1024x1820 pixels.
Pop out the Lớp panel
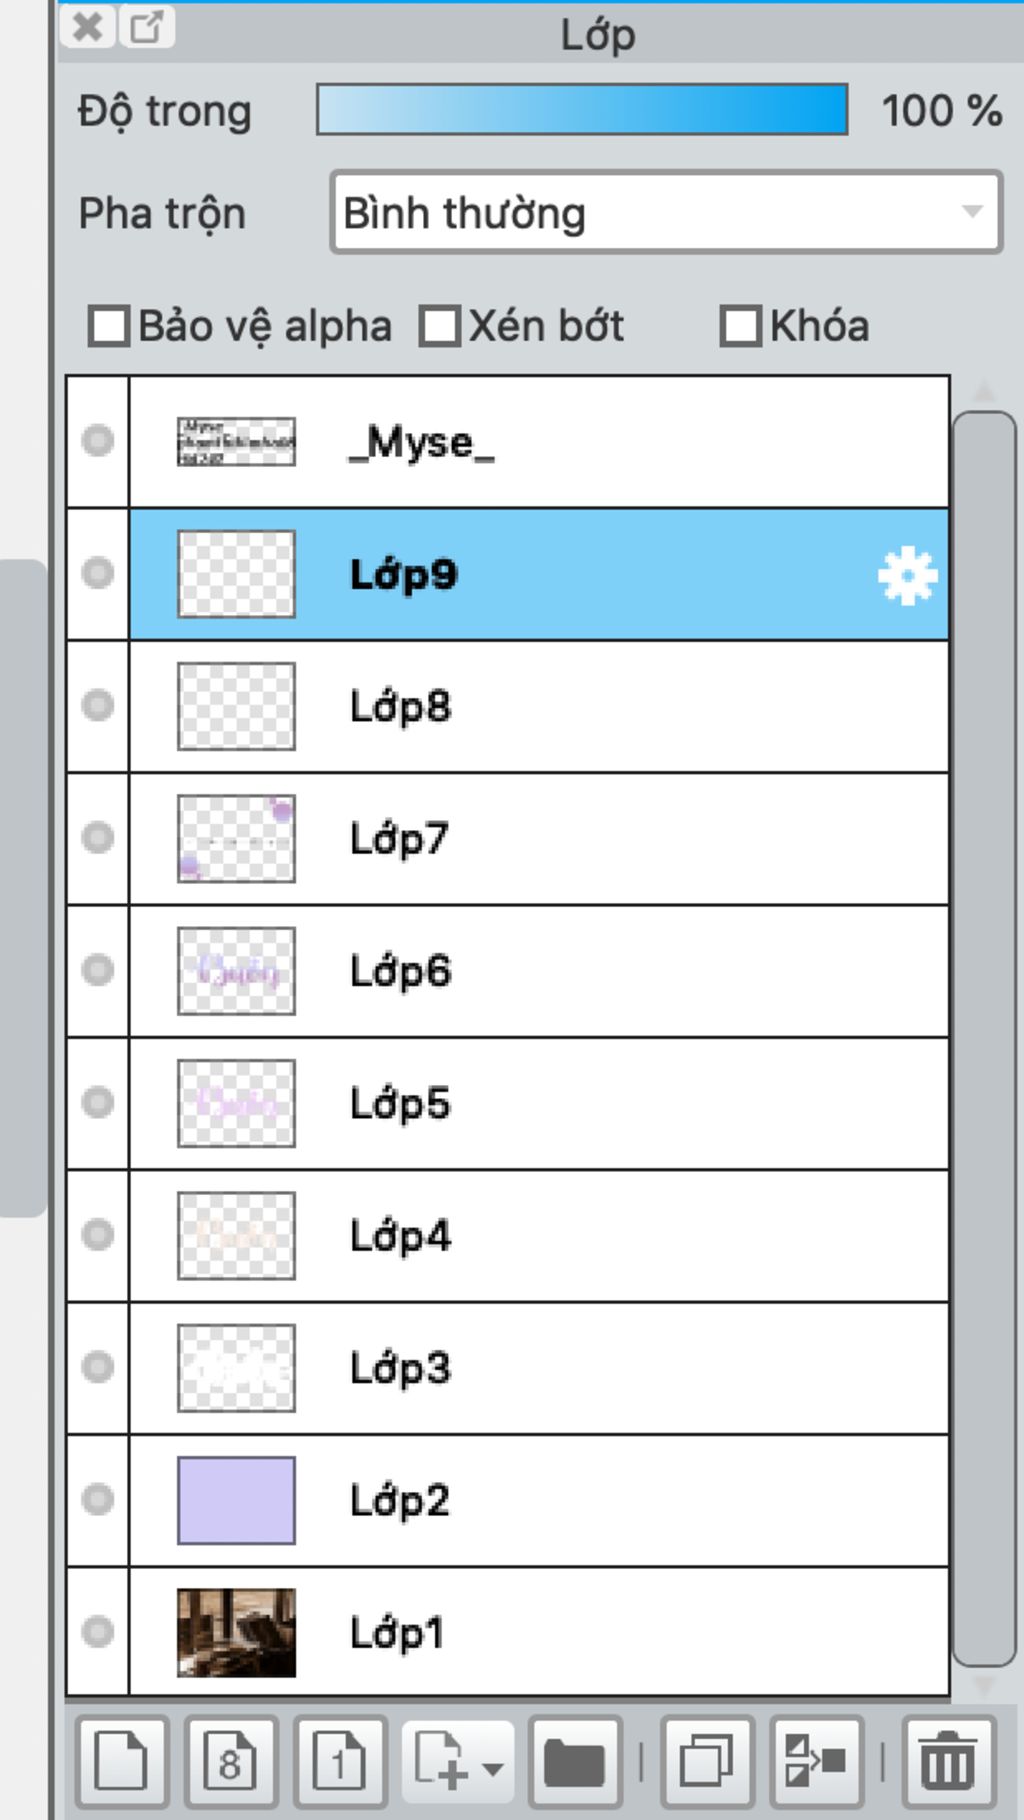click(x=147, y=27)
